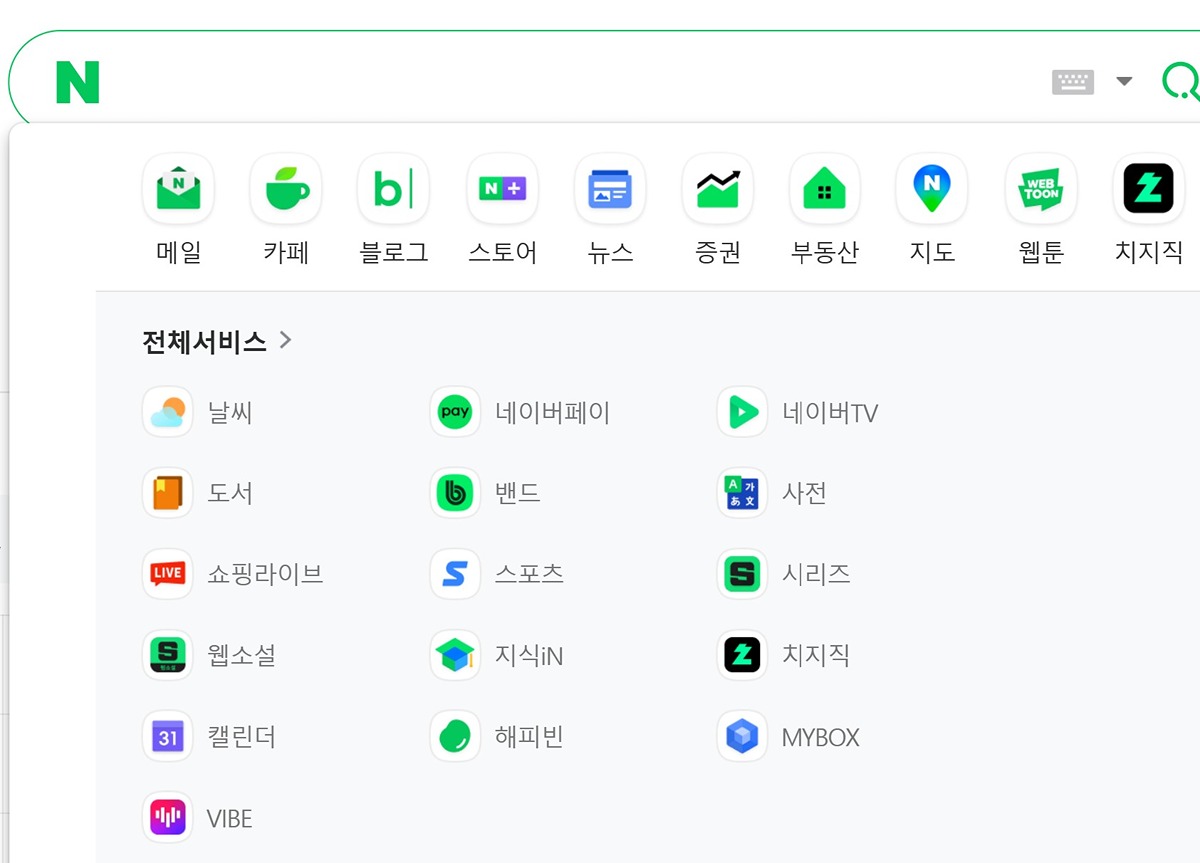This screenshot has height=863, width=1200.
Task: Open the Naver Mail icon
Action: (178, 189)
